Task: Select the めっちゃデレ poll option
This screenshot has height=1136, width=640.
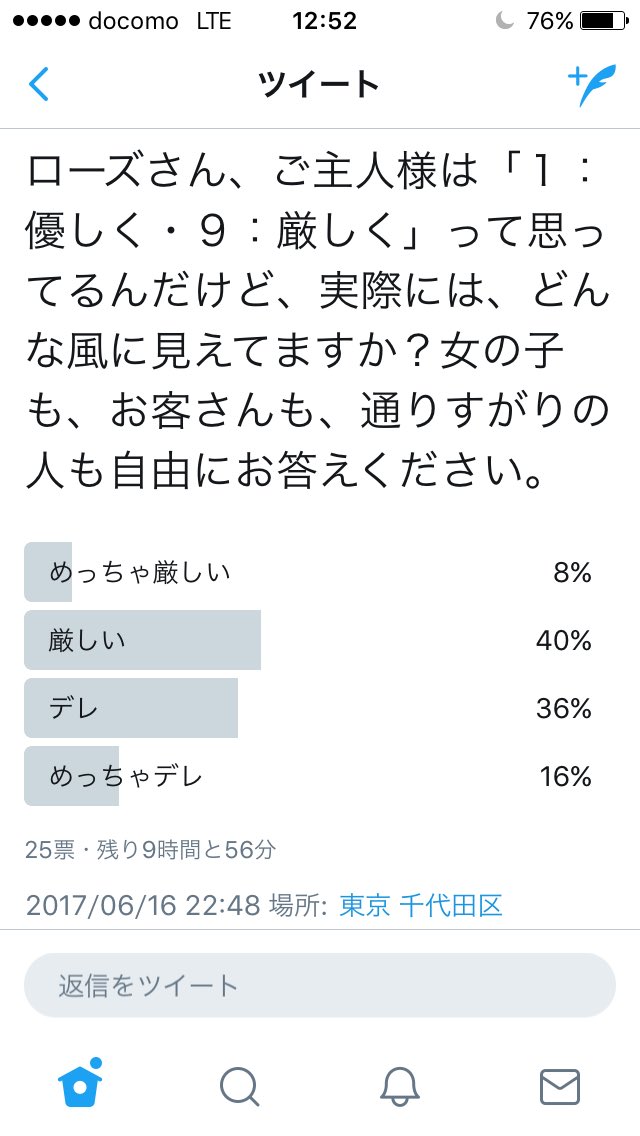Action: [x=320, y=777]
